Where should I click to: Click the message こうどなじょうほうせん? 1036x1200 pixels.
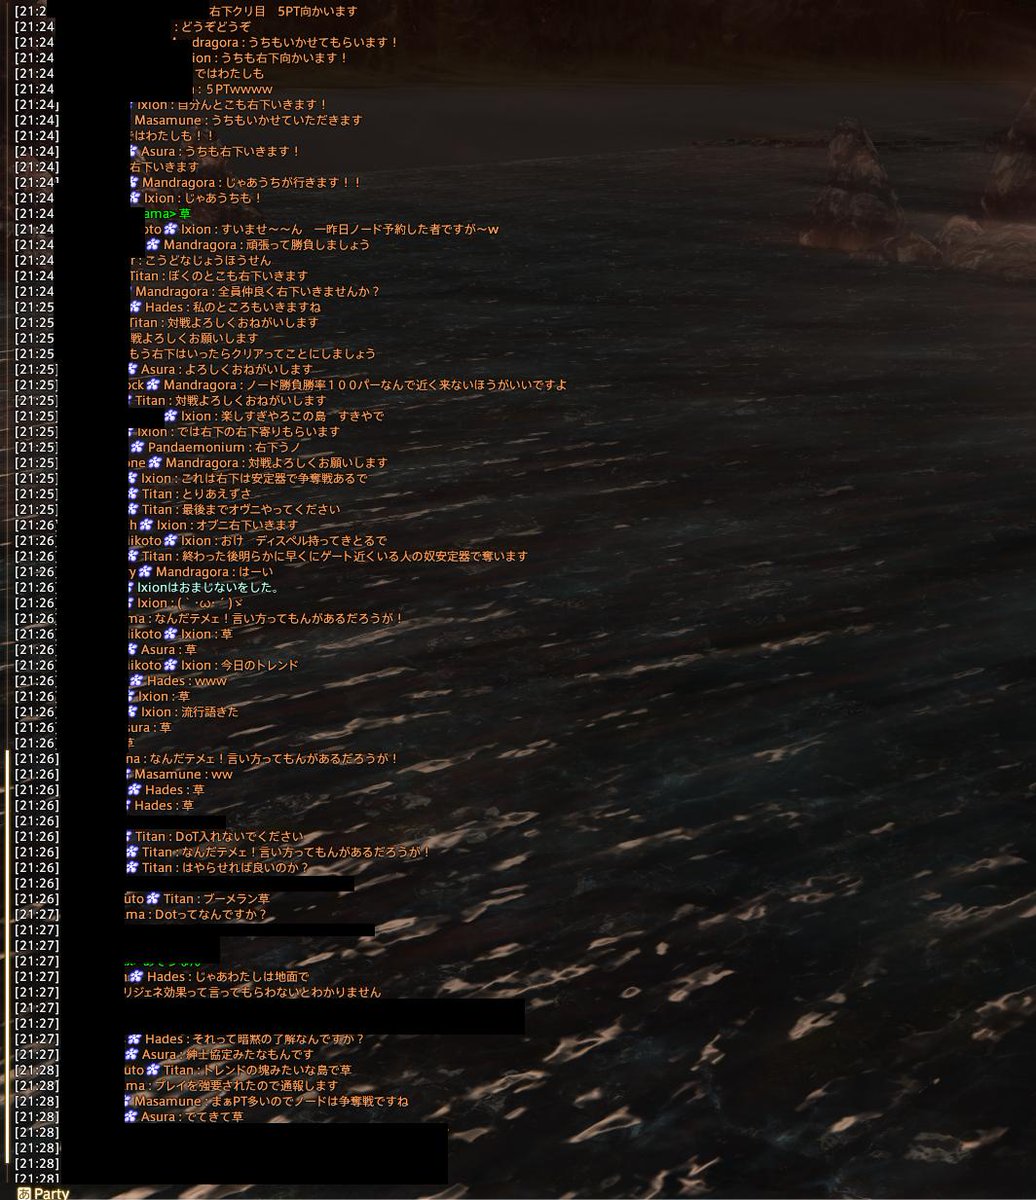coord(201,260)
